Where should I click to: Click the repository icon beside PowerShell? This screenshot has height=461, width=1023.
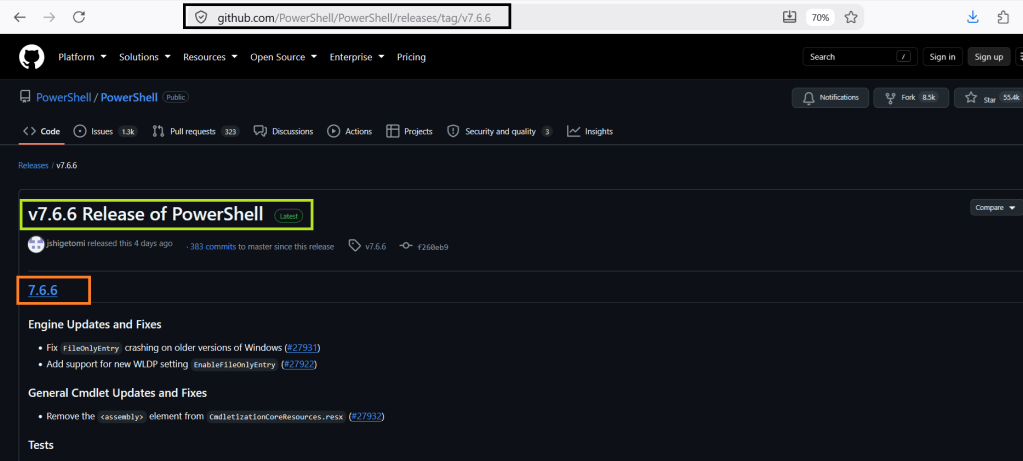24,97
